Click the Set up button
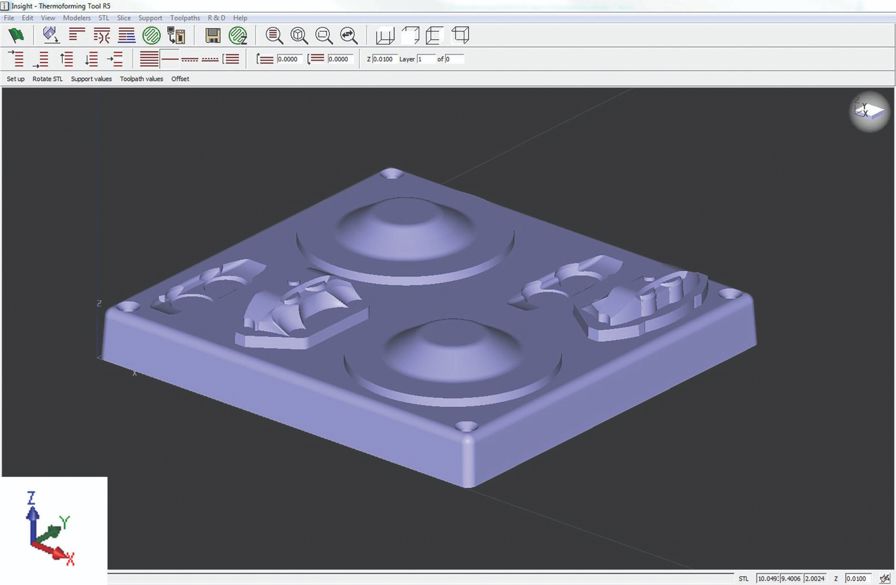Image resolution: width=896 pixels, height=585 pixels. click(15, 78)
